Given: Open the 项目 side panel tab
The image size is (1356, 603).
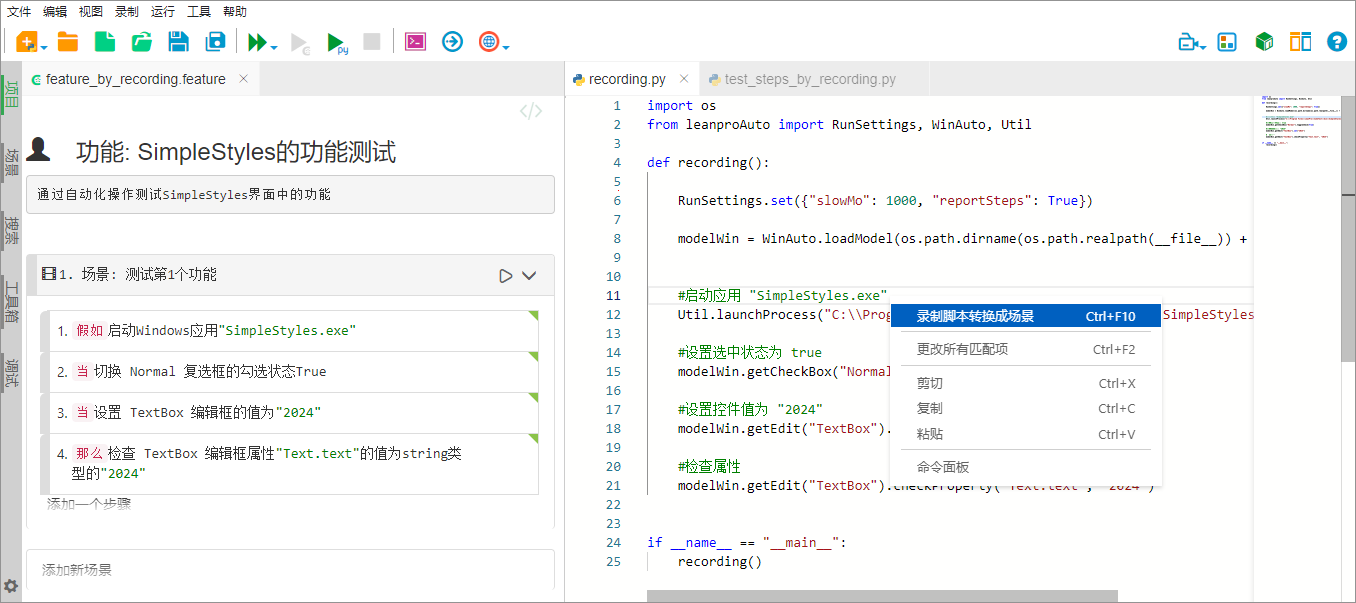Looking at the screenshot, I should (11, 95).
